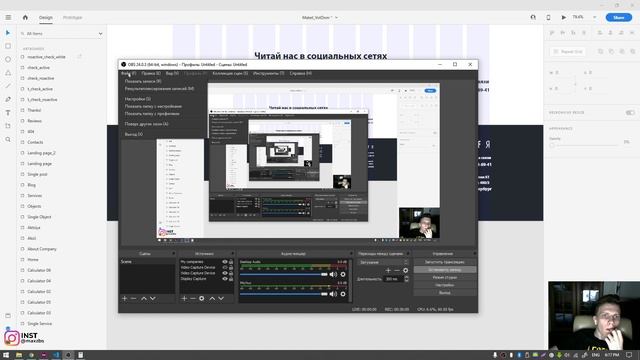
Task: Add a new scene in OBS
Action: click(x=124, y=299)
